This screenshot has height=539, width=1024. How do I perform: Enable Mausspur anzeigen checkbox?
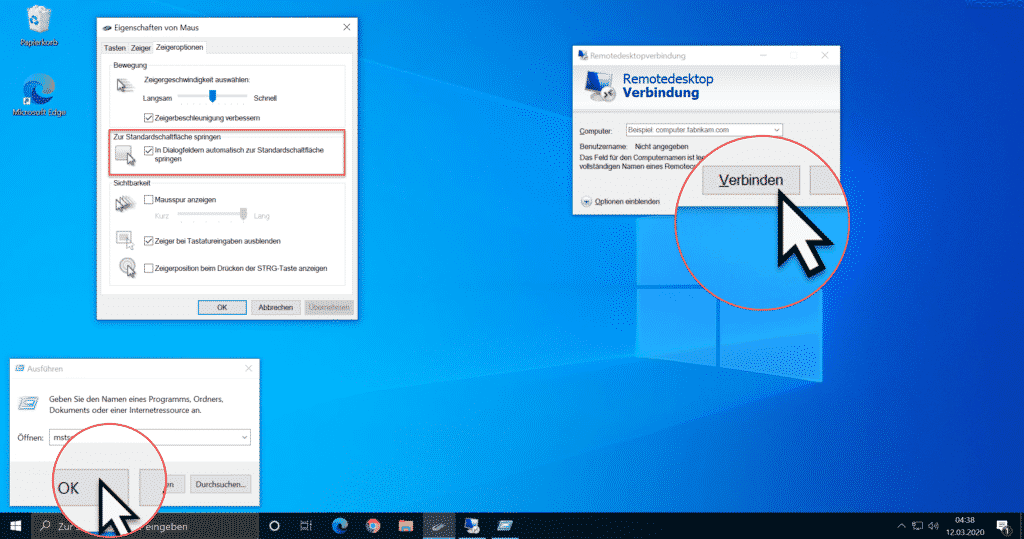click(x=148, y=200)
